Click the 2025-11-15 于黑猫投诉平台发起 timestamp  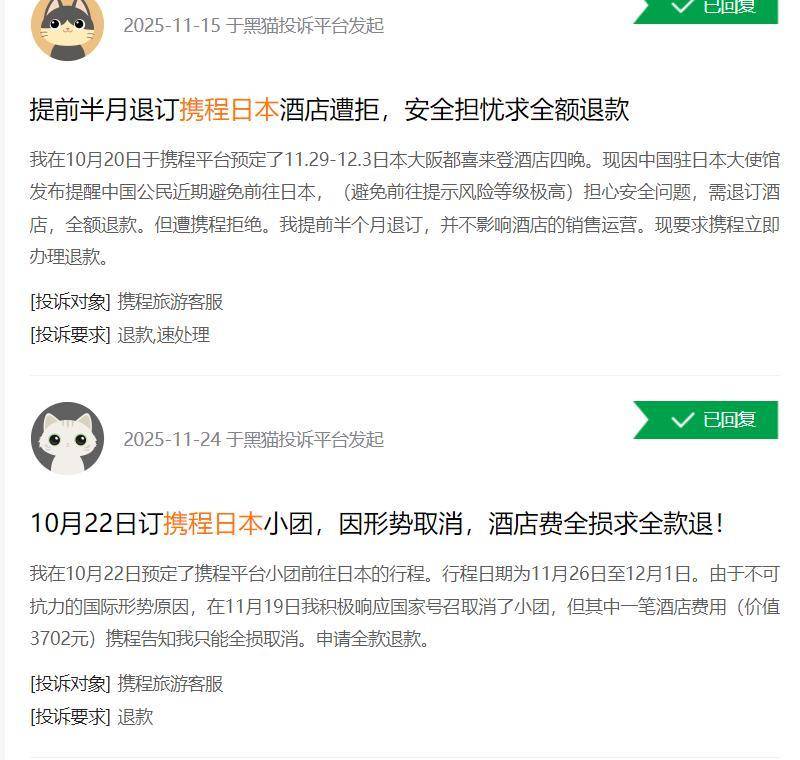pos(254,26)
